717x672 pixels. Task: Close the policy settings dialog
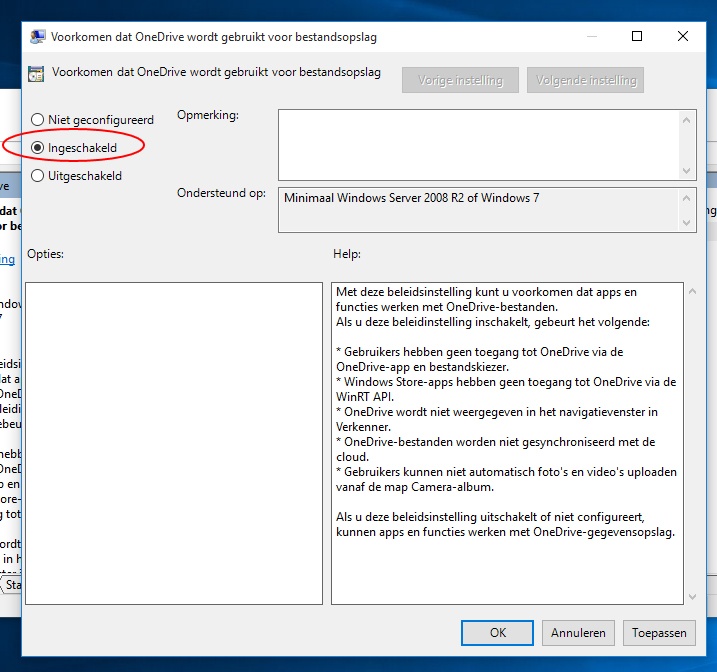[682, 36]
